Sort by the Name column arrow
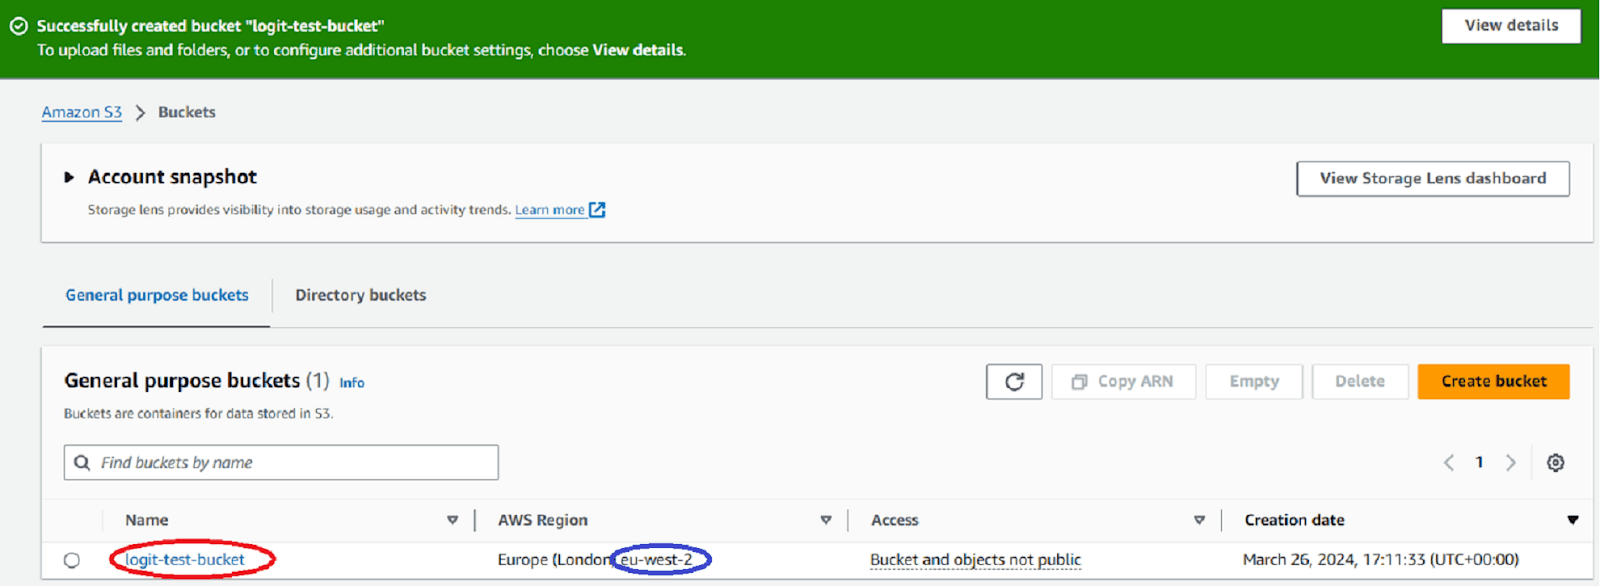The height and width of the screenshot is (586, 1600). coord(452,520)
